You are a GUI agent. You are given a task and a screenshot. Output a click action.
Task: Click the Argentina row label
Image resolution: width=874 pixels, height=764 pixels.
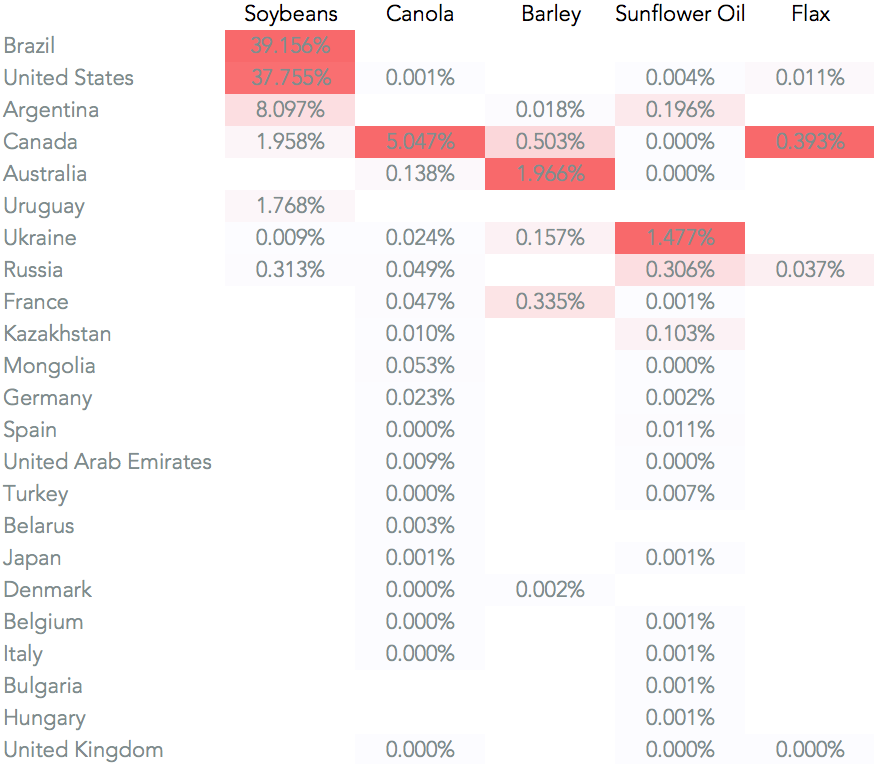[51, 110]
